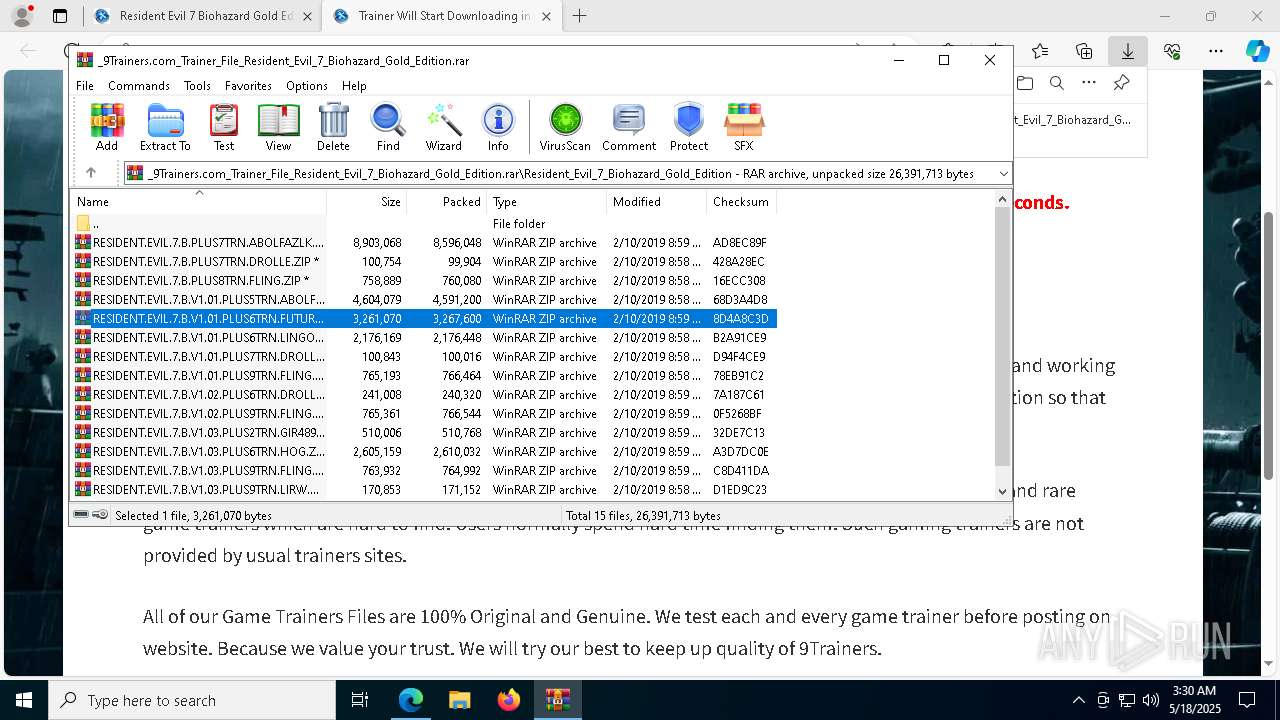Open the Options menu

point(306,86)
